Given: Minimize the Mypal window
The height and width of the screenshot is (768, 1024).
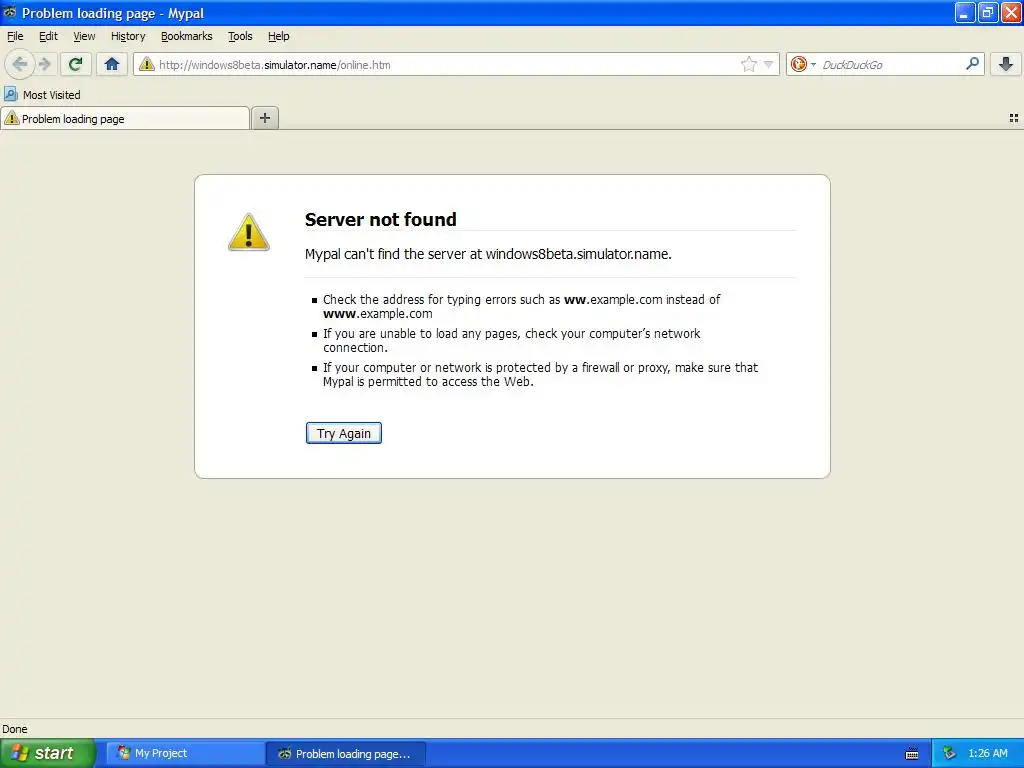Looking at the screenshot, I should (965, 12).
